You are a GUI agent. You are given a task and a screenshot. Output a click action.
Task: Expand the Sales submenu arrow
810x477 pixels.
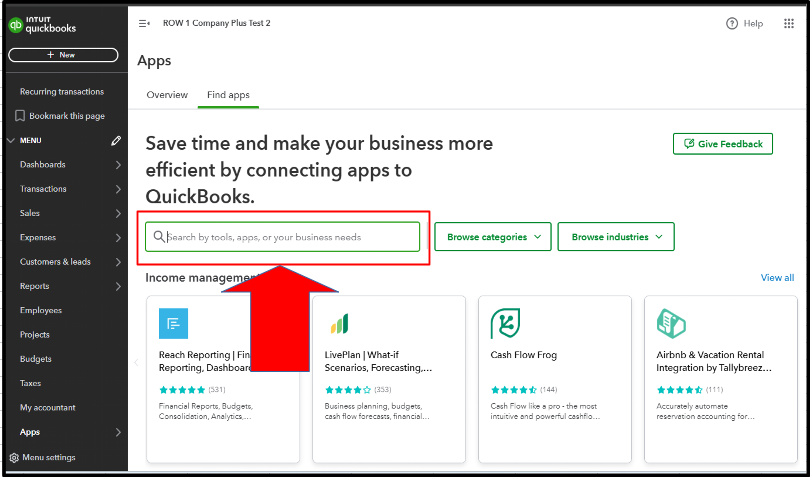click(118, 213)
